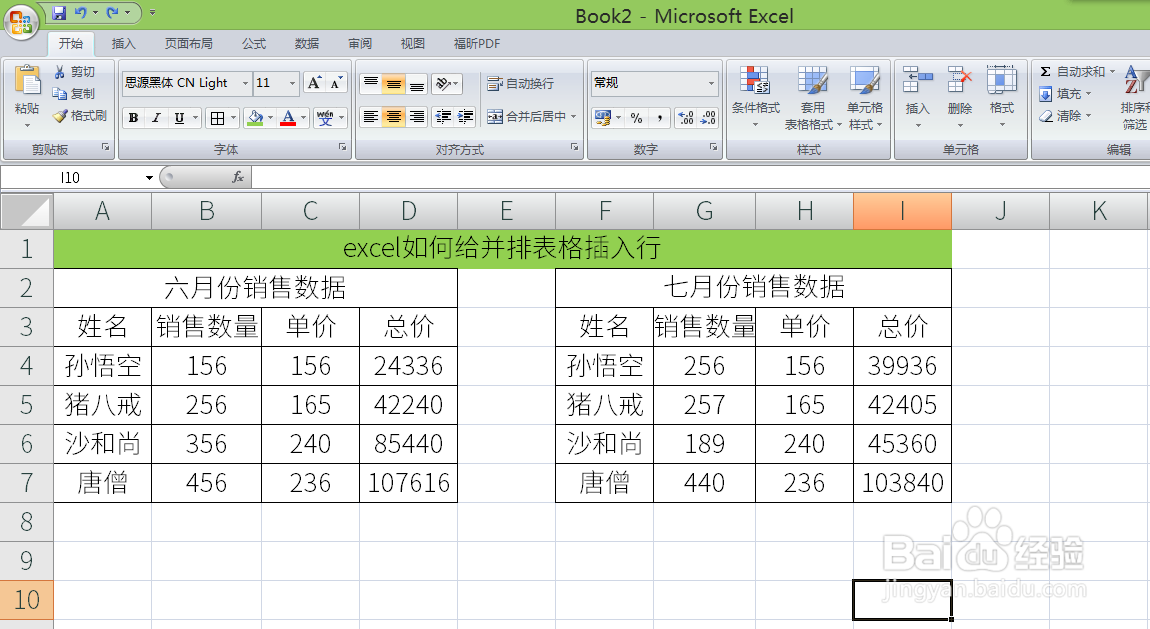Toggle Italic formatting
Image resolution: width=1150 pixels, height=629 pixels.
[154, 117]
